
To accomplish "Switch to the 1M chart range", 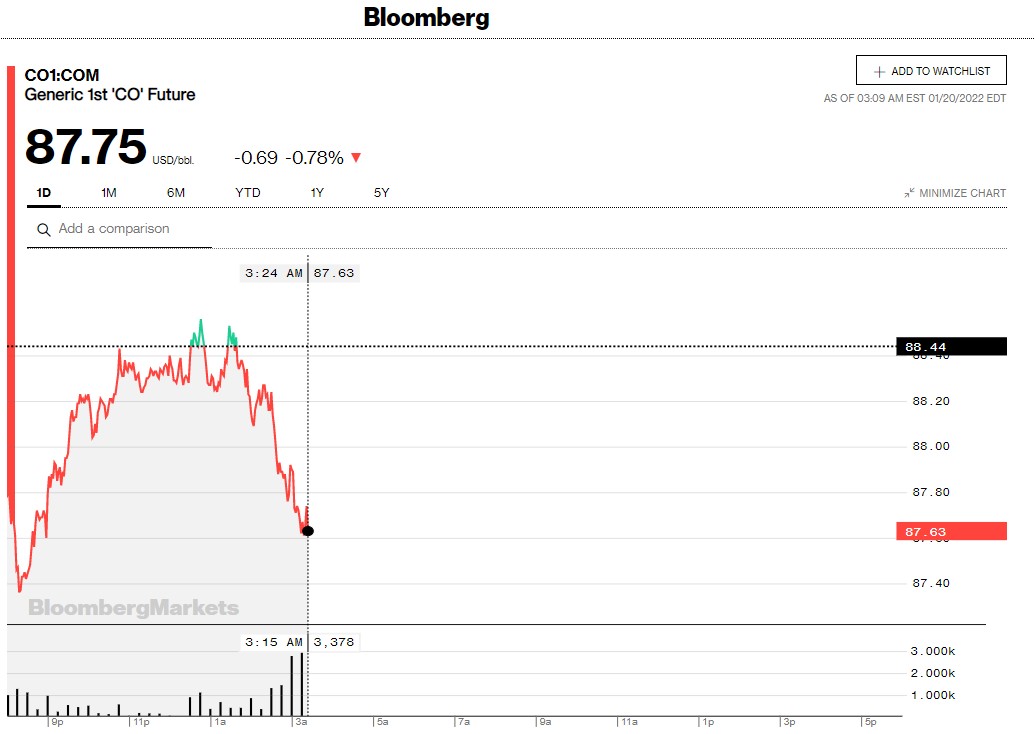I will pyautogui.click(x=109, y=193).
